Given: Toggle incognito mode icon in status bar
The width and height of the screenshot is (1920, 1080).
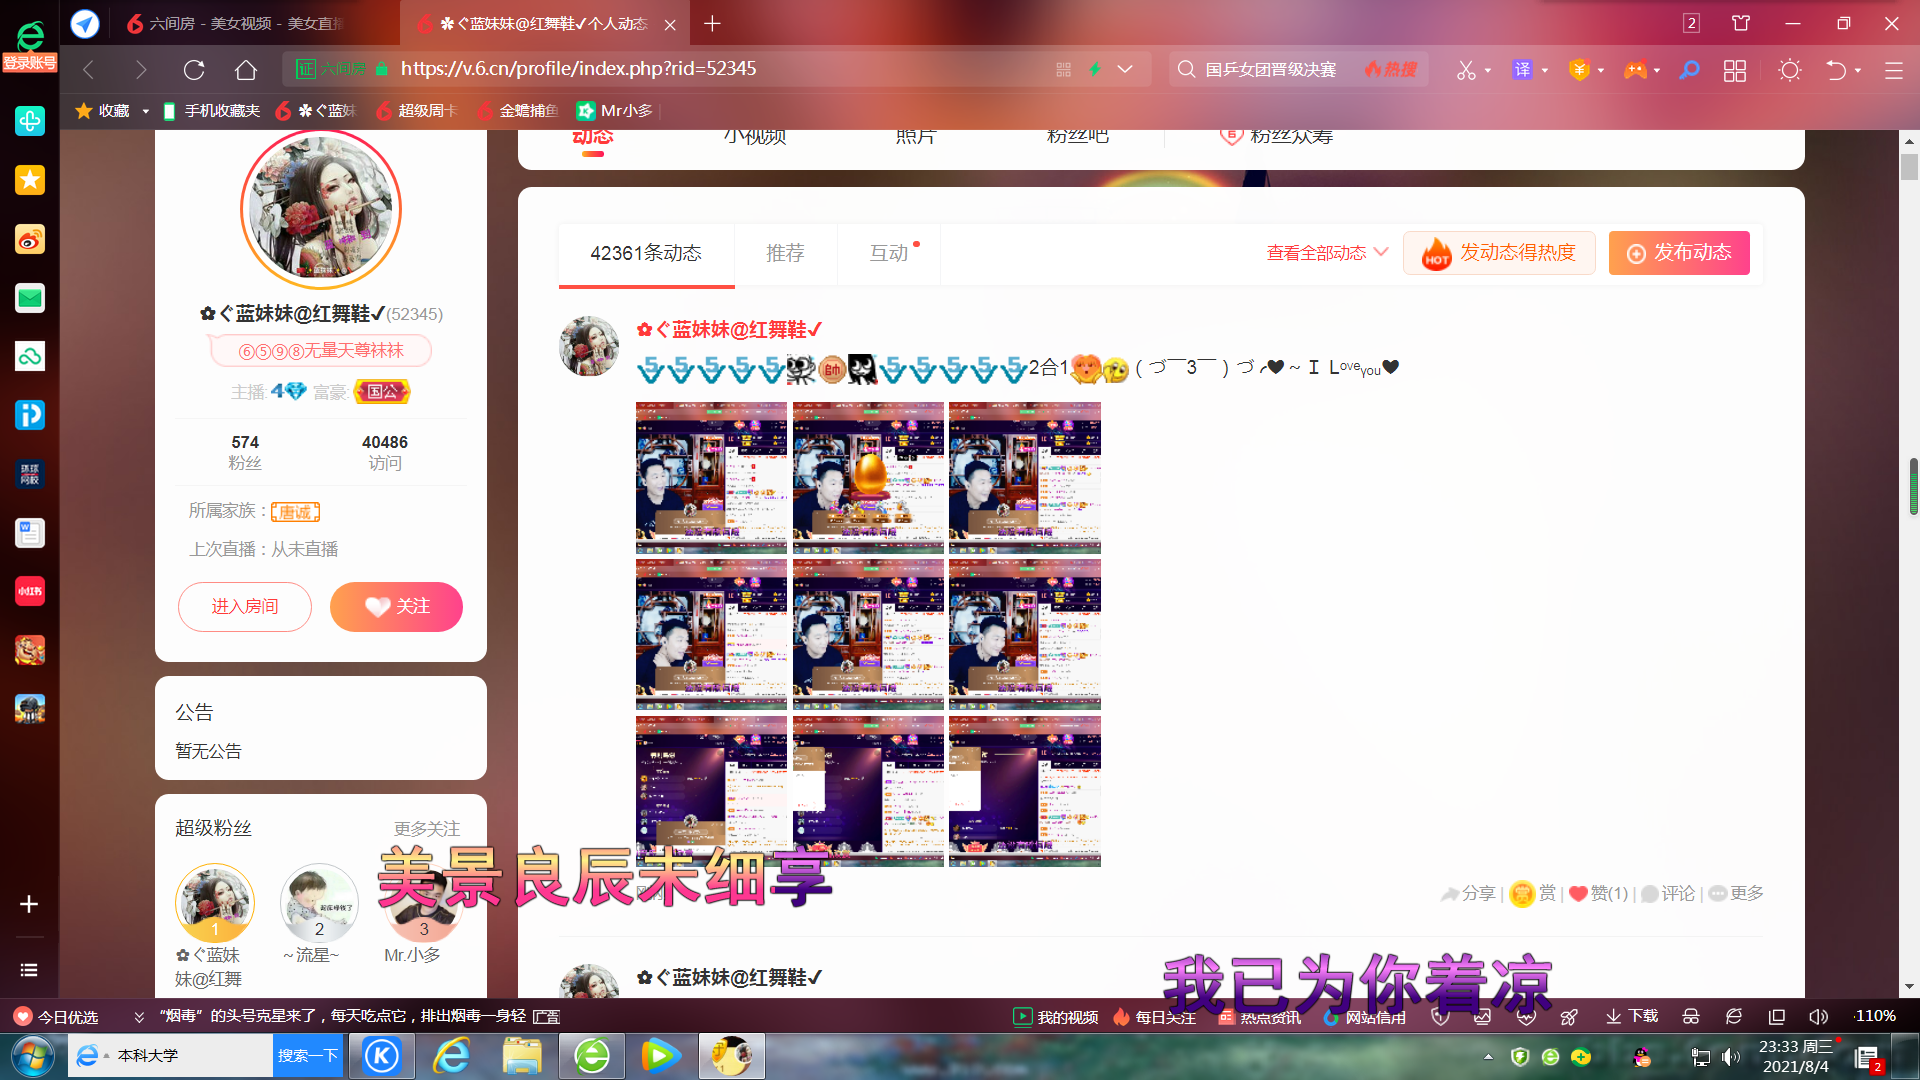Looking at the screenshot, I should tap(1691, 1017).
